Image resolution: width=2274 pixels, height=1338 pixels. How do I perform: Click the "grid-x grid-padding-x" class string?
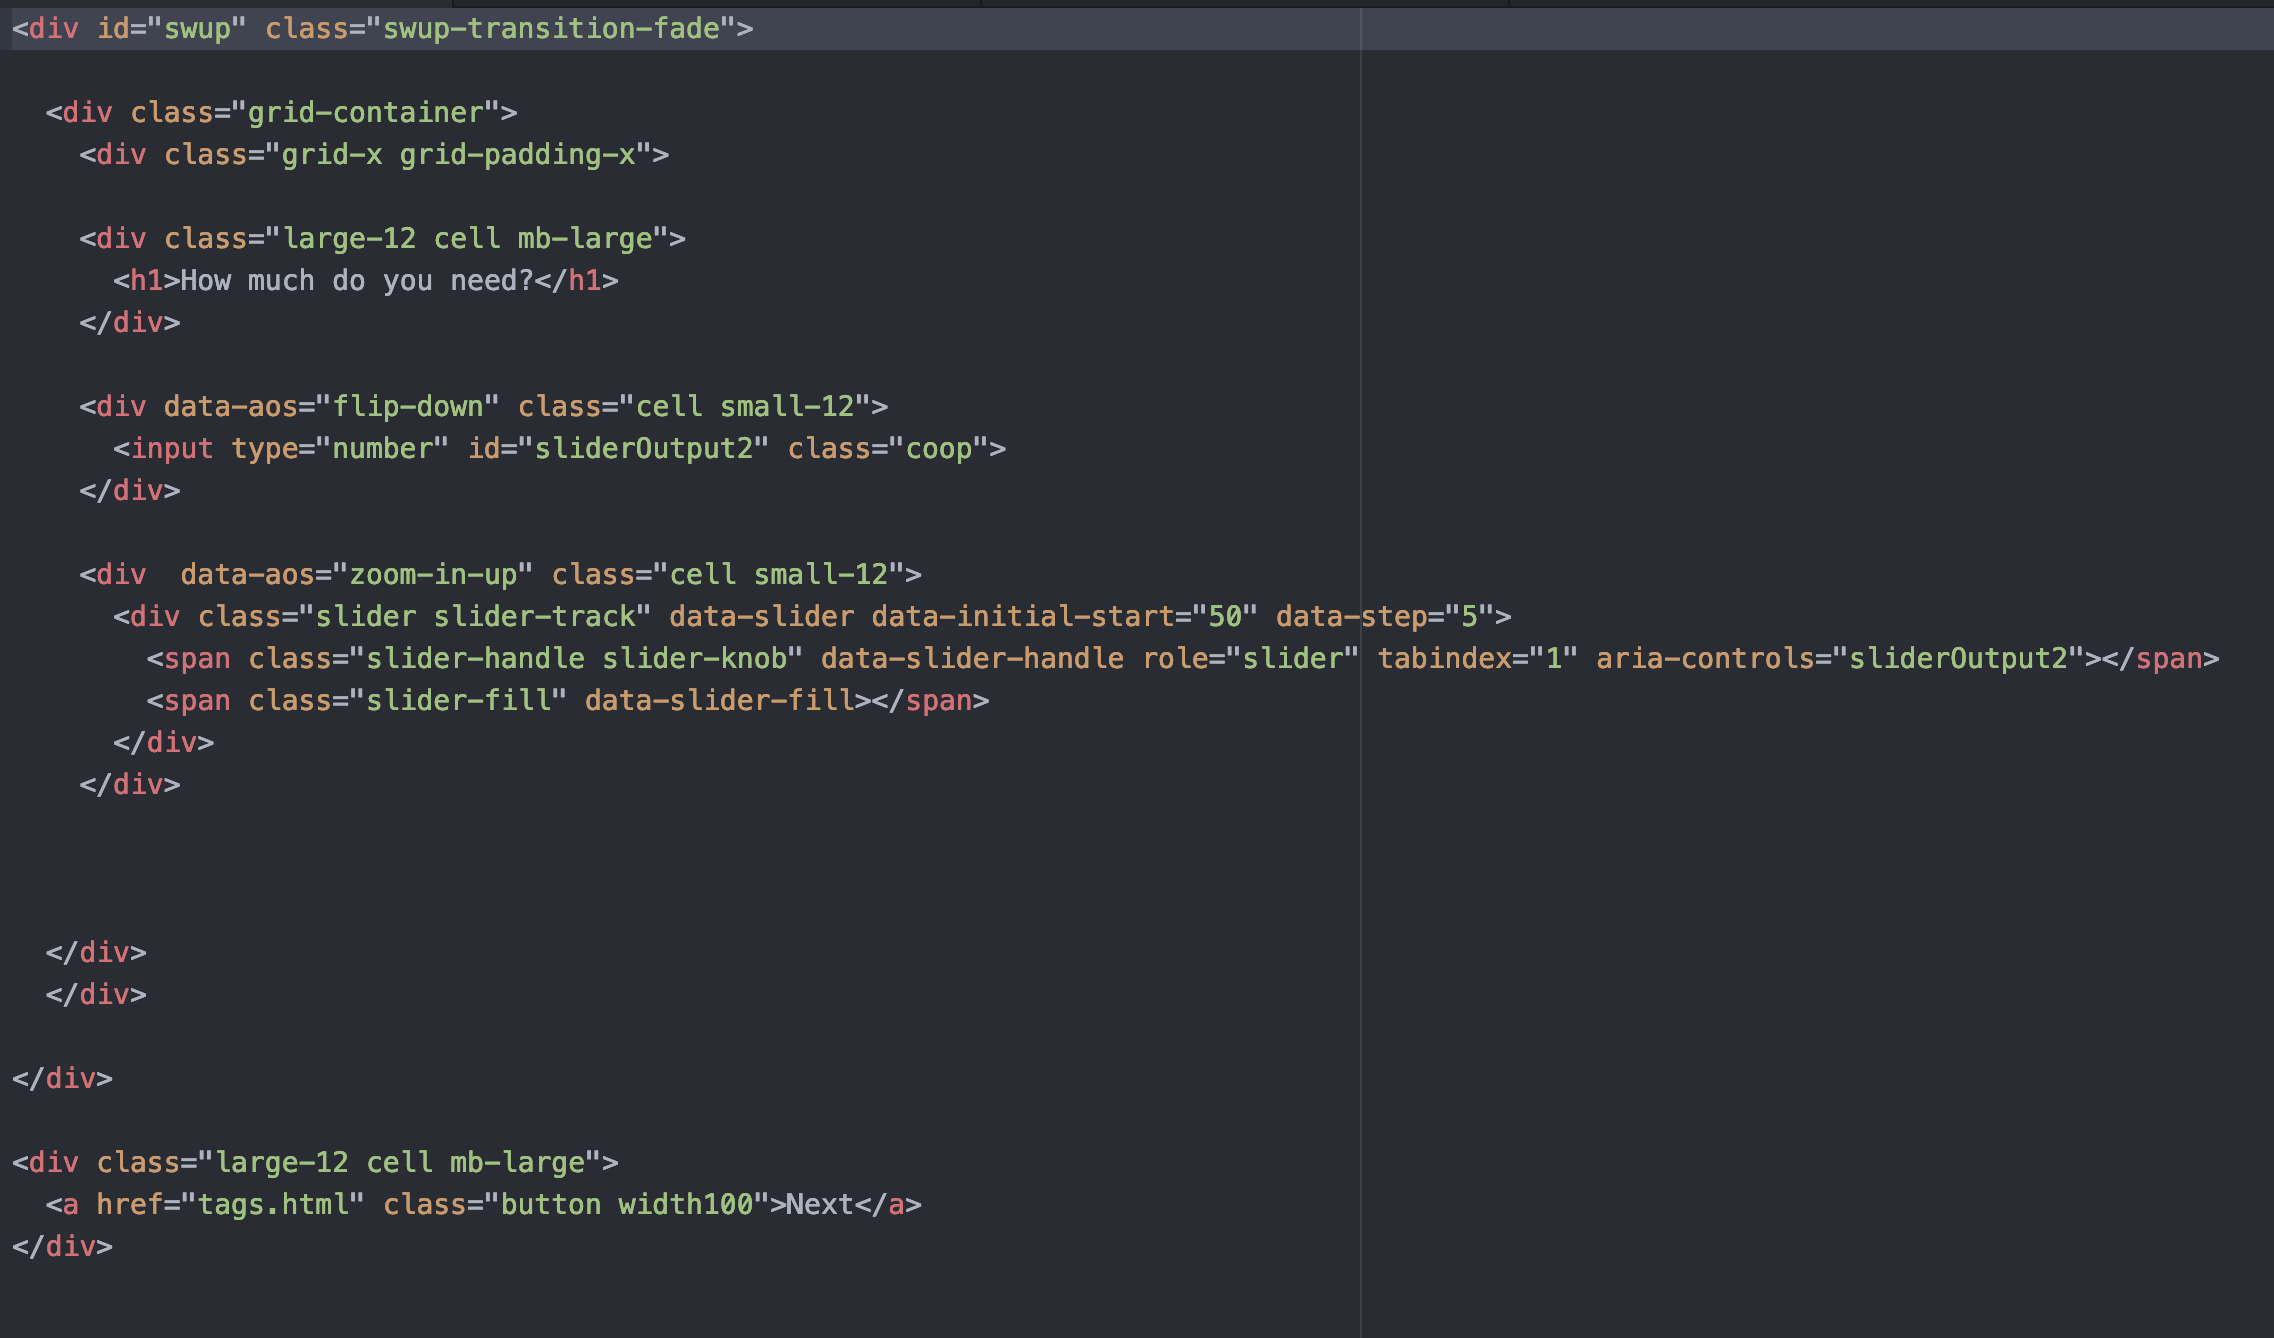(x=458, y=154)
